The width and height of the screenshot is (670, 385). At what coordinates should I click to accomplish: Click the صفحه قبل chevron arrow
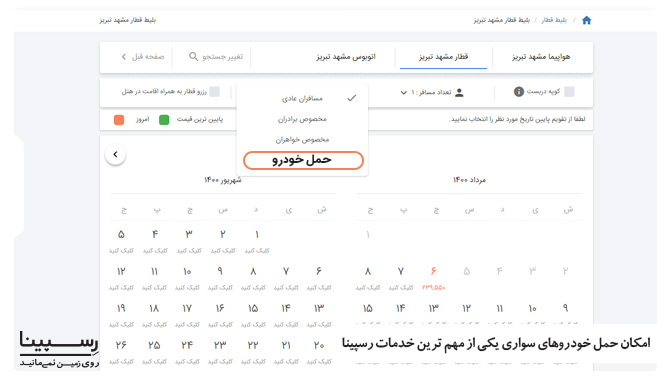click(124, 56)
